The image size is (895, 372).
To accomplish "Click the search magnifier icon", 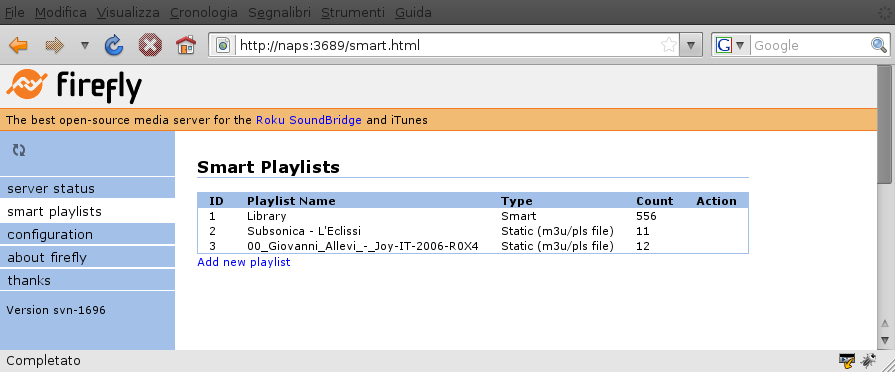I will [879, 45].
